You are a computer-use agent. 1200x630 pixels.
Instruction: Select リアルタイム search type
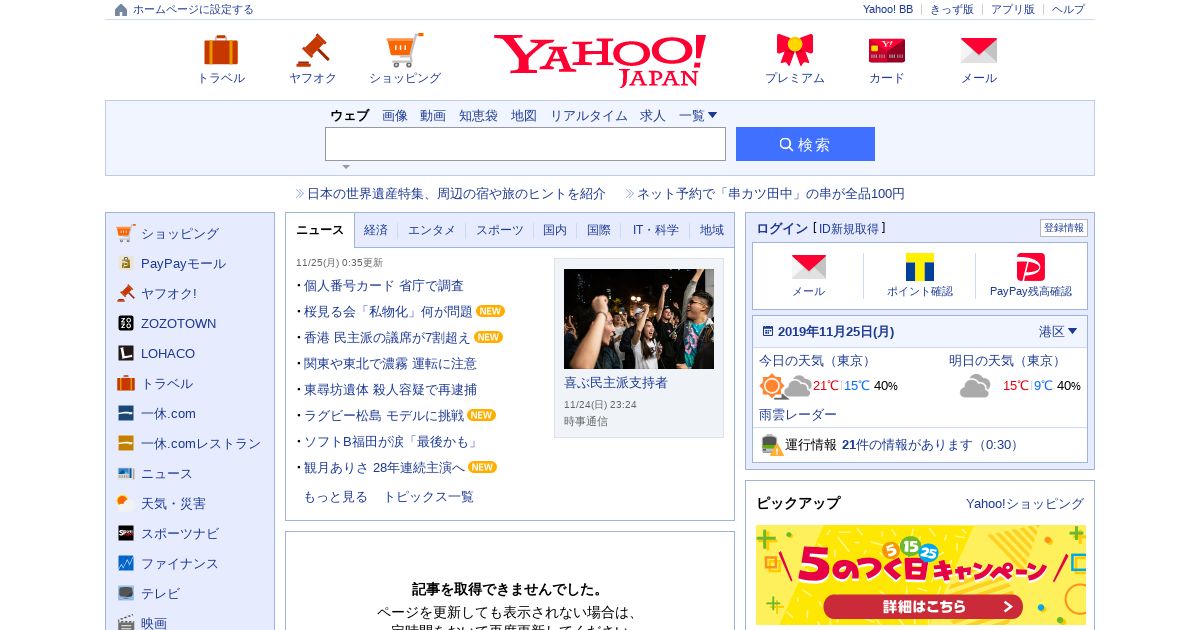[x=589, y=115]
